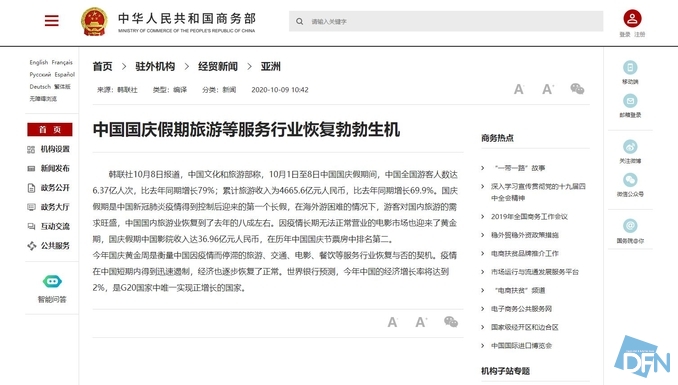Open the mailbox login icon
Screen dimensions: 678x385
630,101
